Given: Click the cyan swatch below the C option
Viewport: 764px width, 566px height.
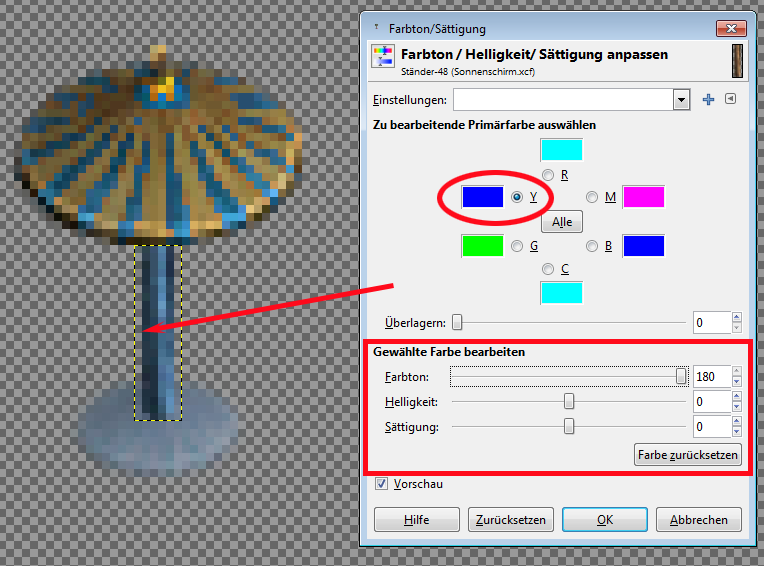Looking at the screenshot, I should (x=561, y=293).
